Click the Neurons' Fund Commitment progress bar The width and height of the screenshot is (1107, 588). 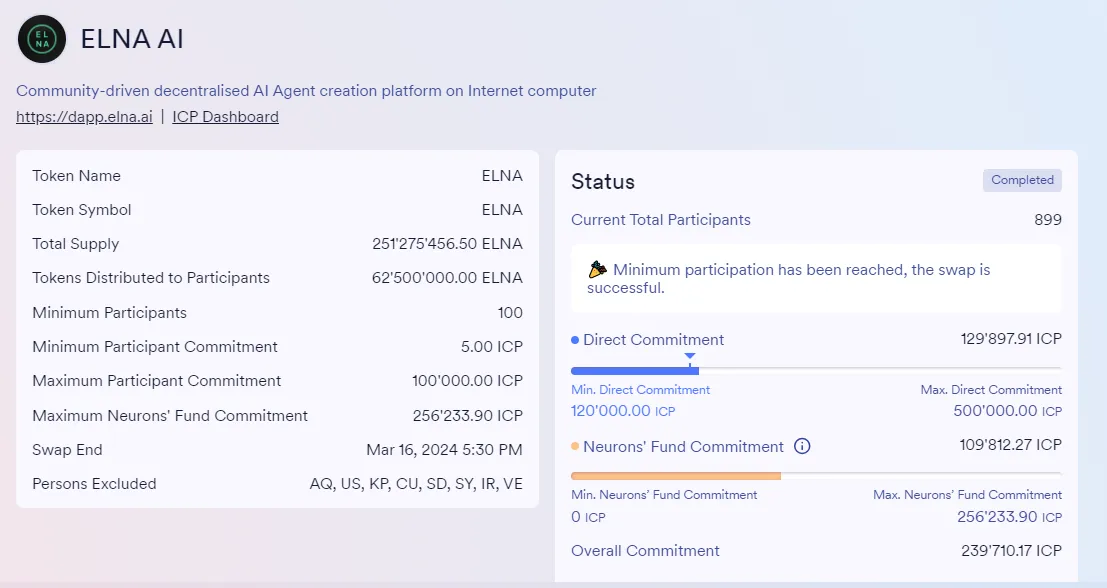pos(815,475)
